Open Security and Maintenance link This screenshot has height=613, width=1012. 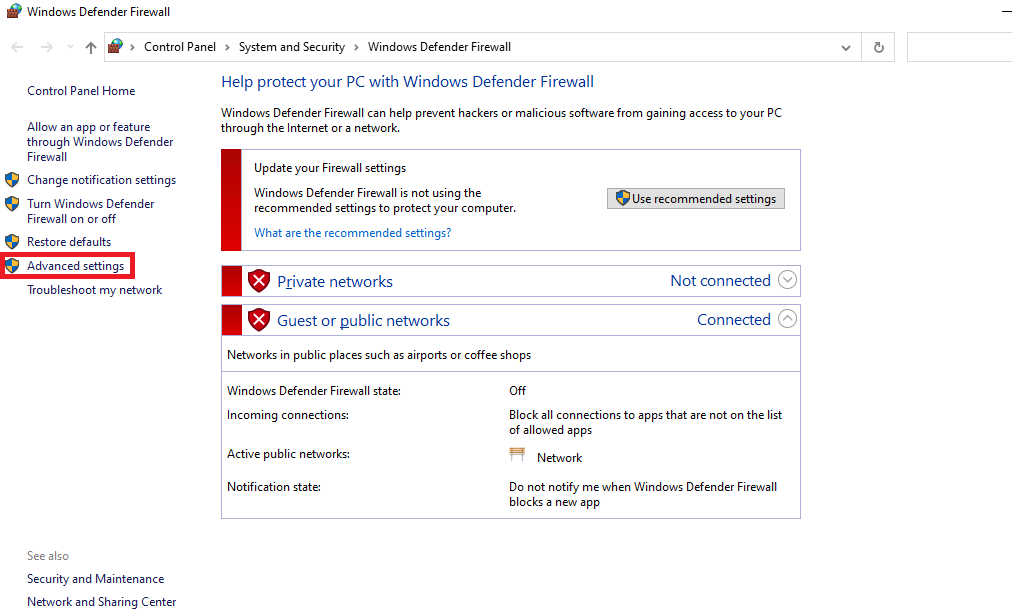pyautogui.click(x=96, y=579)
